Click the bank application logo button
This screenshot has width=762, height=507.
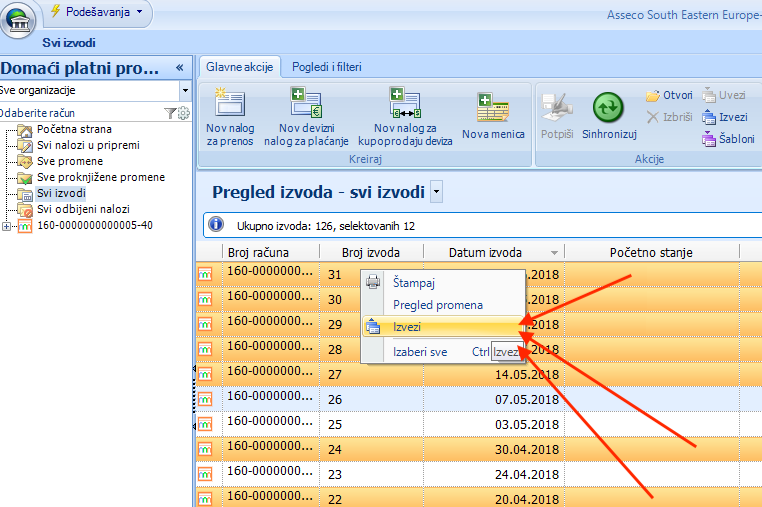(x=18, y=20)
